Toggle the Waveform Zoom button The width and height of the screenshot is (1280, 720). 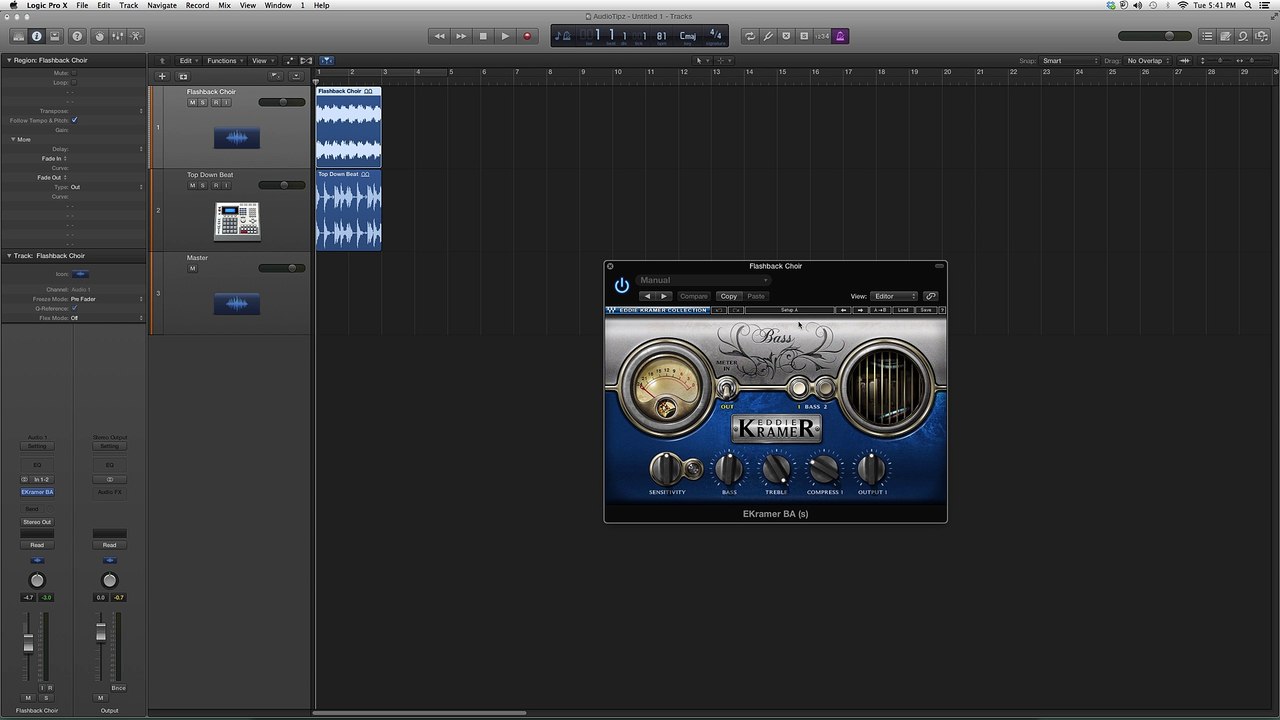point(1185,61)
